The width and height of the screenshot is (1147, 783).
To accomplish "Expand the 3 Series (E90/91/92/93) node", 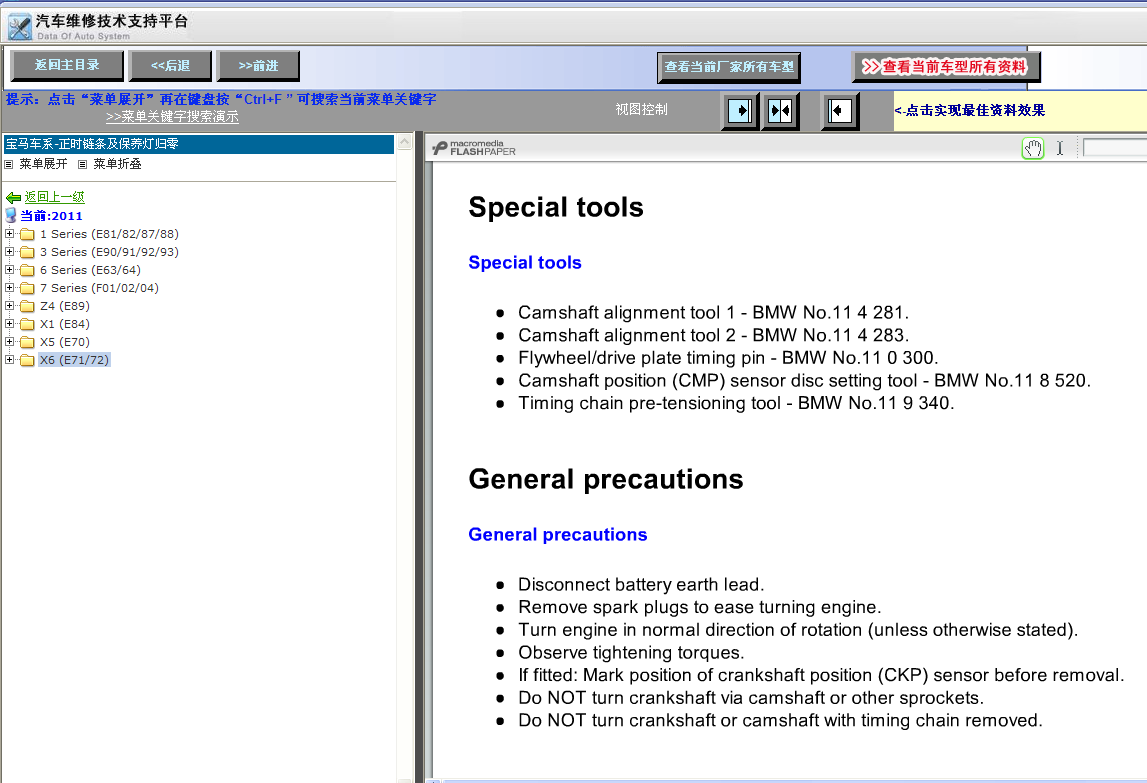I will pos(10,252).
